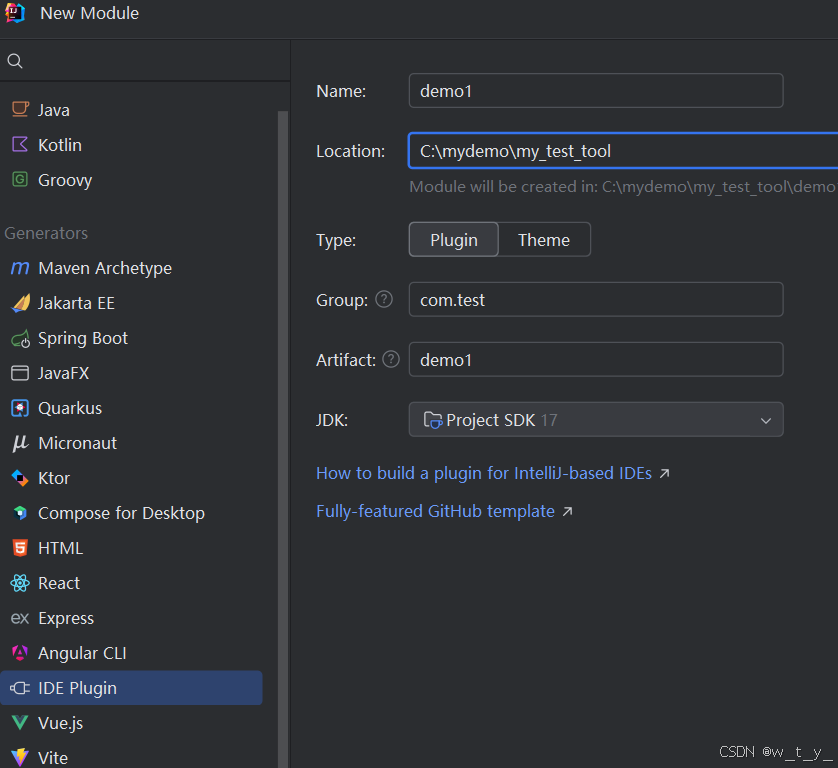The height and width of the screenshot is (768, 838).
Task: Click the Vue.js V icon
Action: [x=20, y=723]
